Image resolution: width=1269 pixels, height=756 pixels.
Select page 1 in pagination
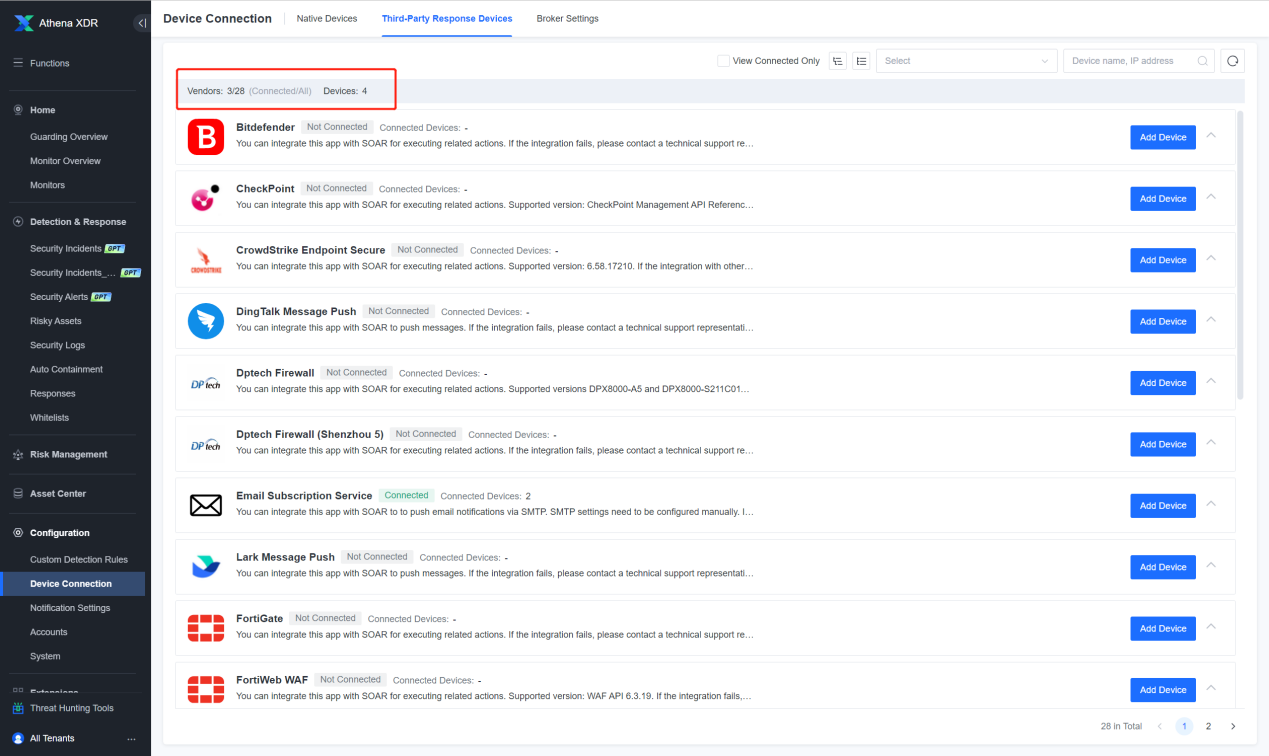pos(1184,726)
